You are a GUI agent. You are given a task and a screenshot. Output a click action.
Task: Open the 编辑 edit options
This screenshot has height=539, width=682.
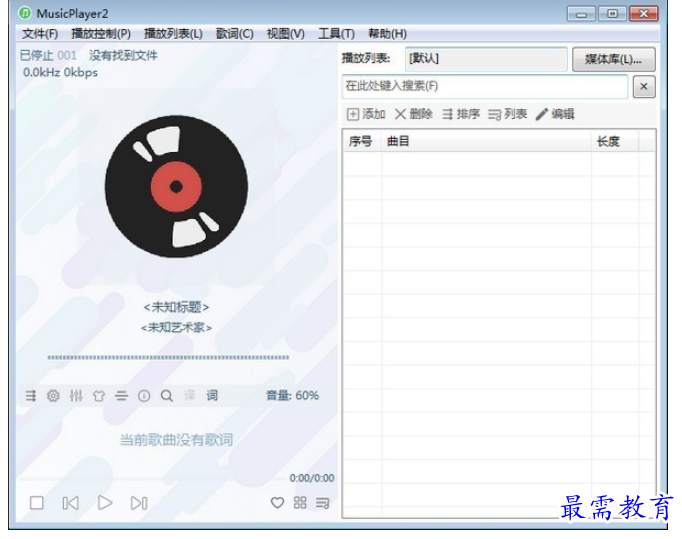pyautogui.click(x=555, y=114)
